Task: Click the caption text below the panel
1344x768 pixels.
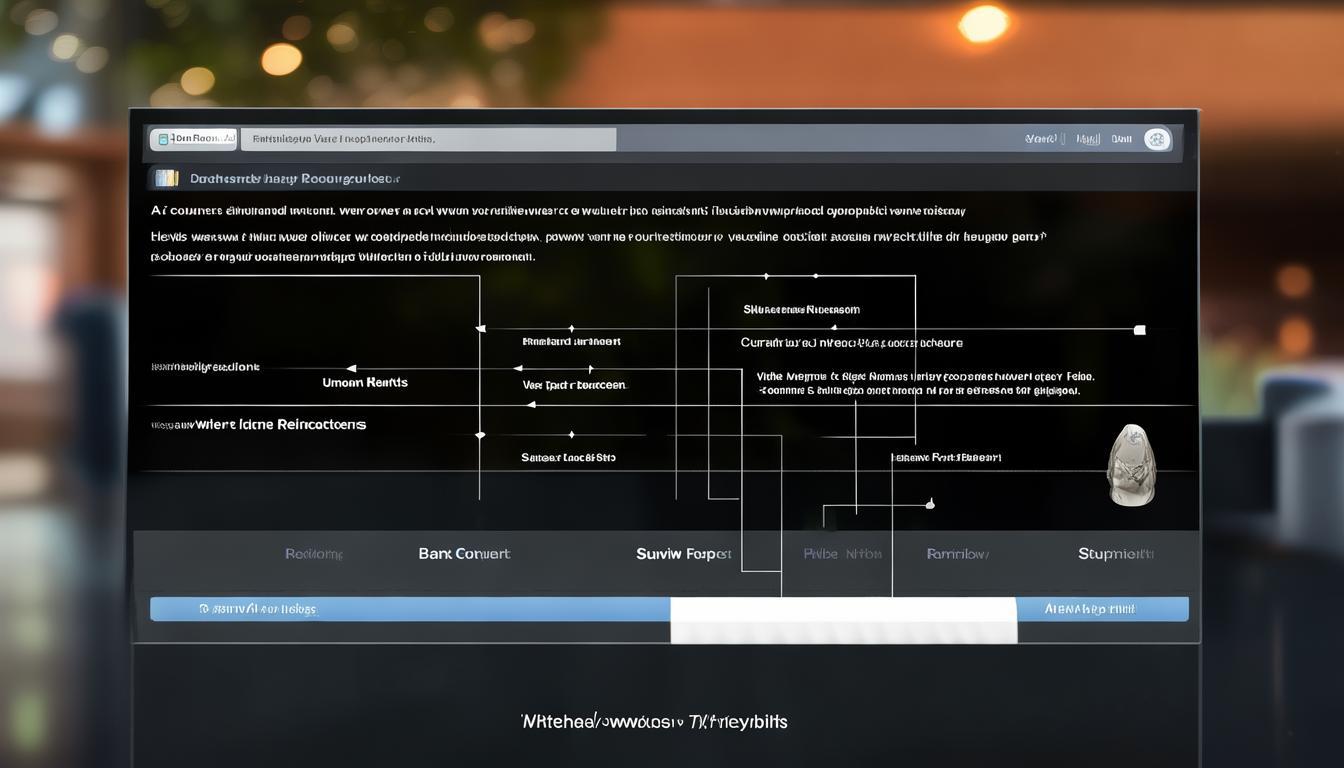Action: tap(654, 721)
